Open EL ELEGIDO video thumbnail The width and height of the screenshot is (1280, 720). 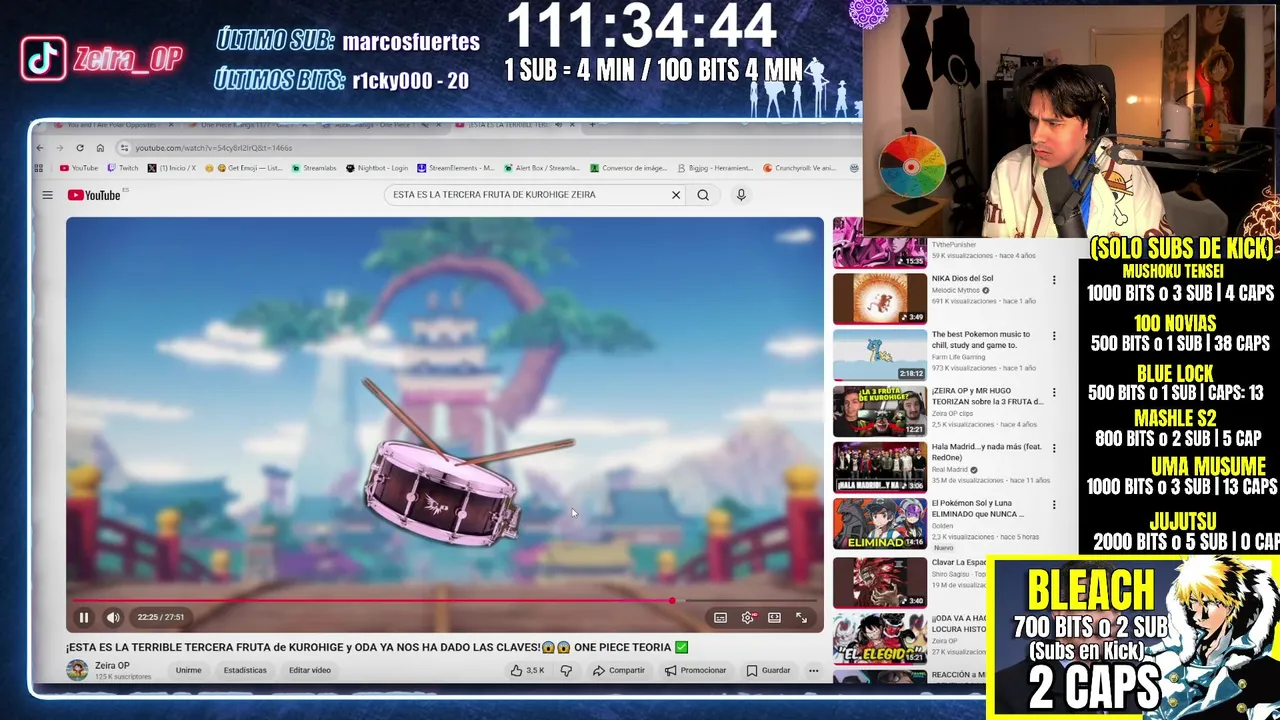point(880,638)
